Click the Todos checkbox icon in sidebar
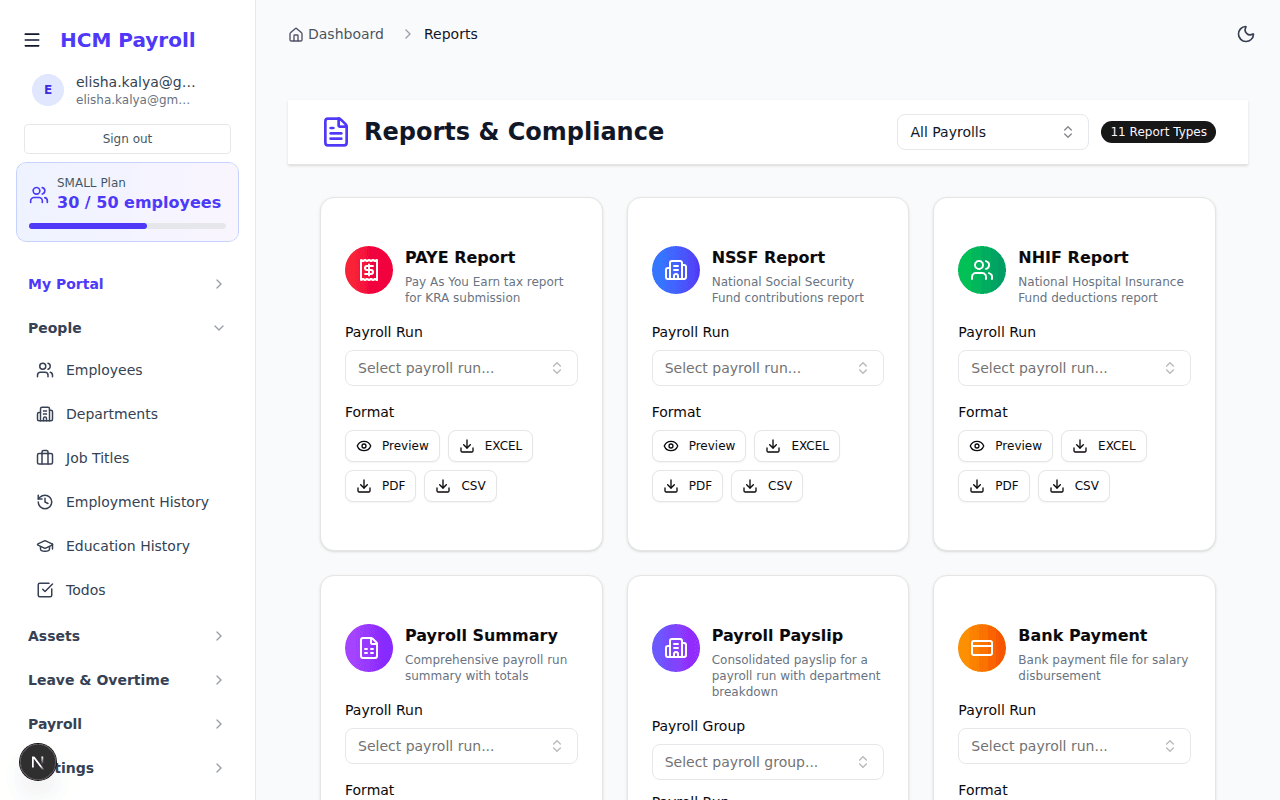Screen dimensions: 1280x800 click(x=44, y=590)
